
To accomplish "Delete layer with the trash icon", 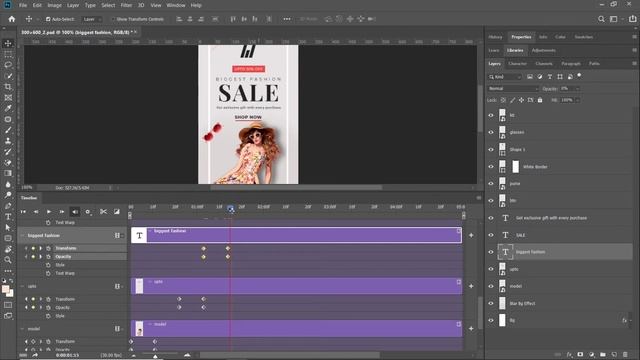I will (625, 355).
